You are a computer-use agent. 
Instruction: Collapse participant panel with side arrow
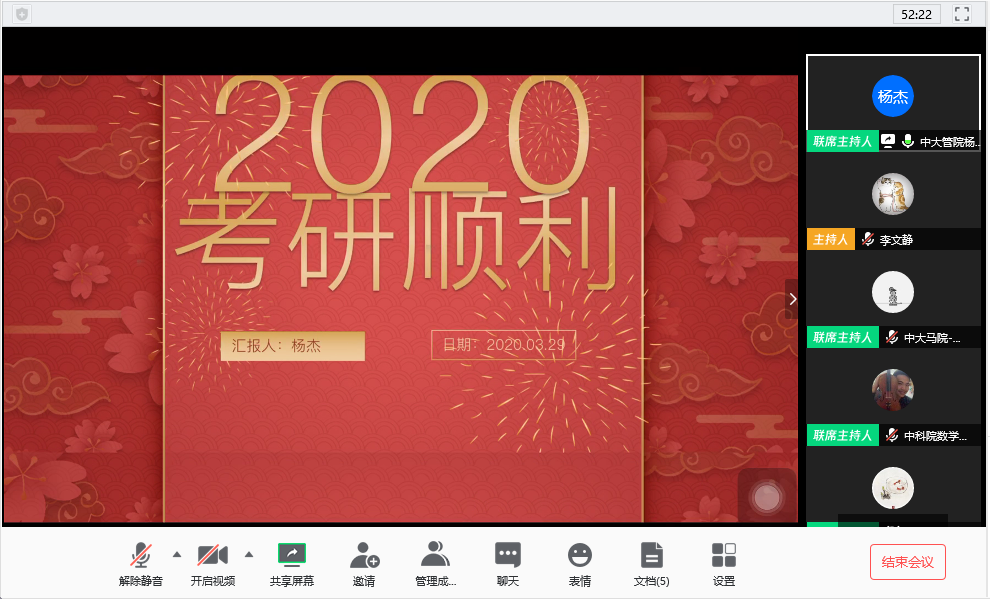792,299
